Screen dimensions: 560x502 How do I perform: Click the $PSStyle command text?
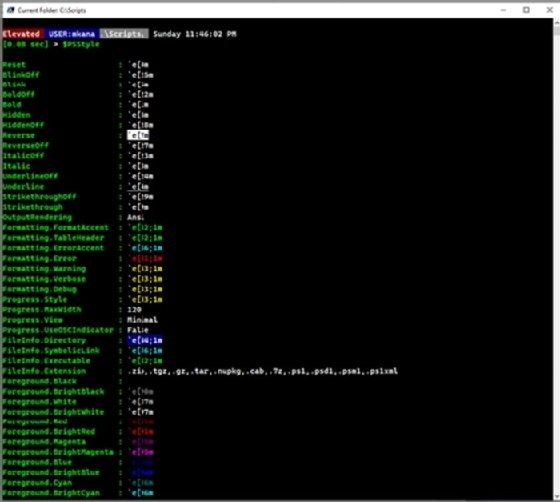pos(81,44)
